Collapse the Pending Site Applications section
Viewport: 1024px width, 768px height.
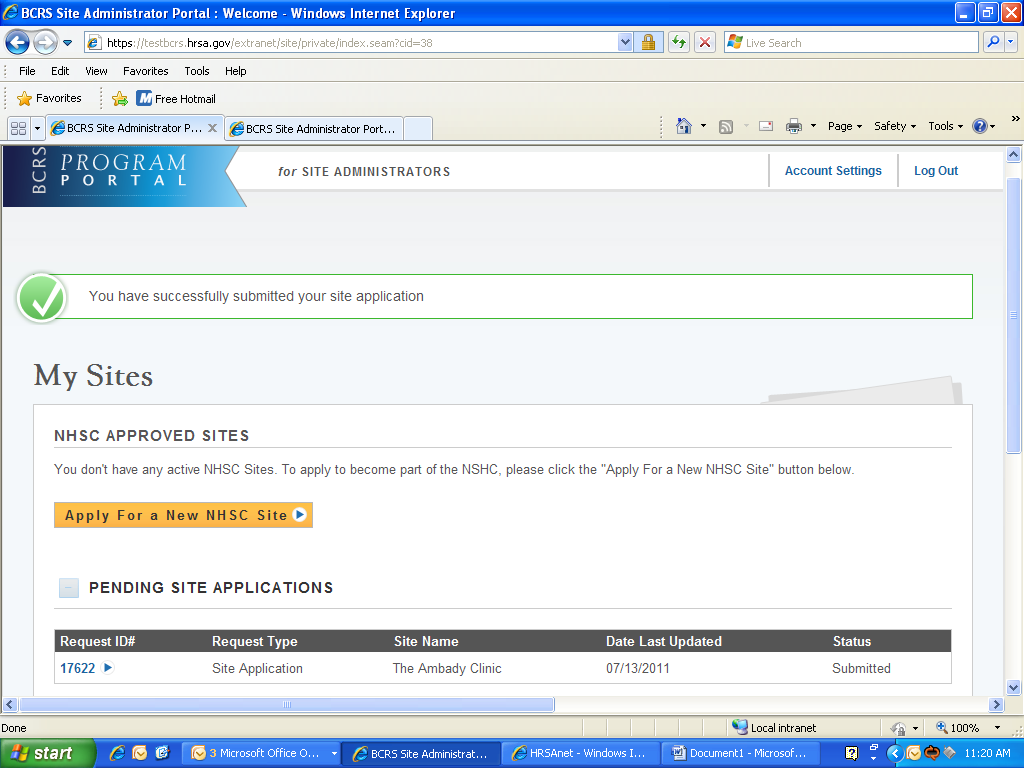68,588
